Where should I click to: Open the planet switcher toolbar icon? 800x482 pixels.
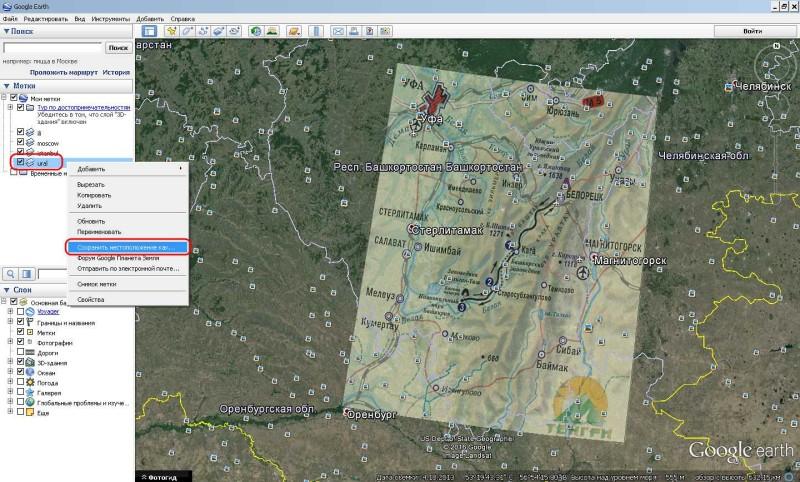tap(294, 31)
